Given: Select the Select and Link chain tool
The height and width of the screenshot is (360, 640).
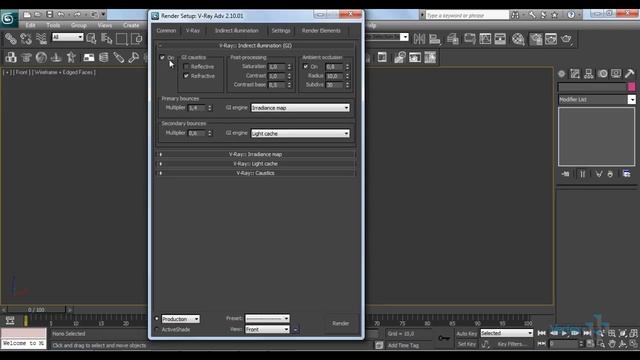Looking at the screenshot, I should 11,39.
